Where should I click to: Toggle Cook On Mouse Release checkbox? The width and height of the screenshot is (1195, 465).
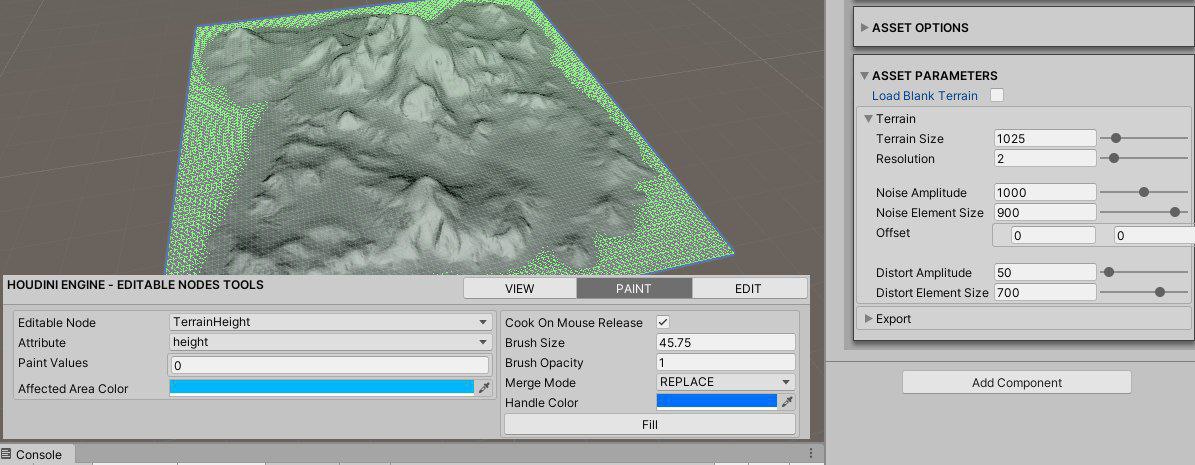coord(663,322)
